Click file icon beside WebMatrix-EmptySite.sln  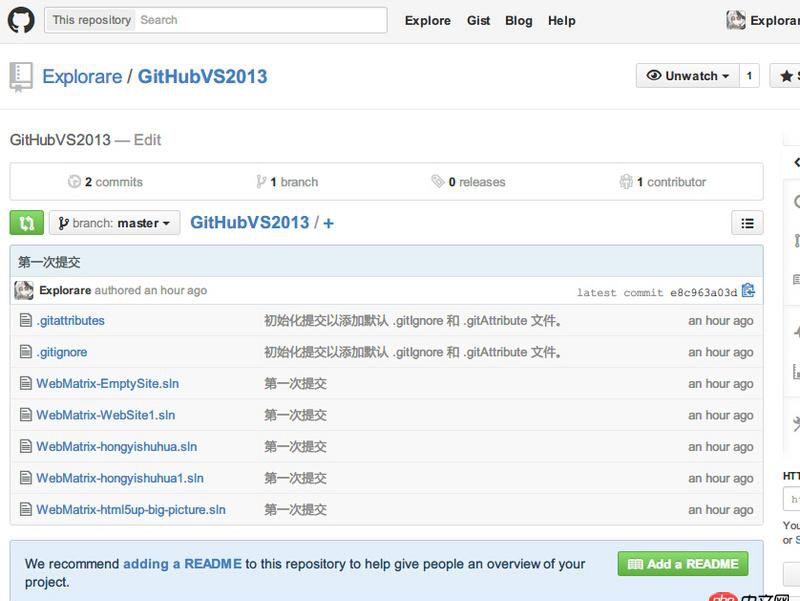pyautogui.click(x=26, y=383)
